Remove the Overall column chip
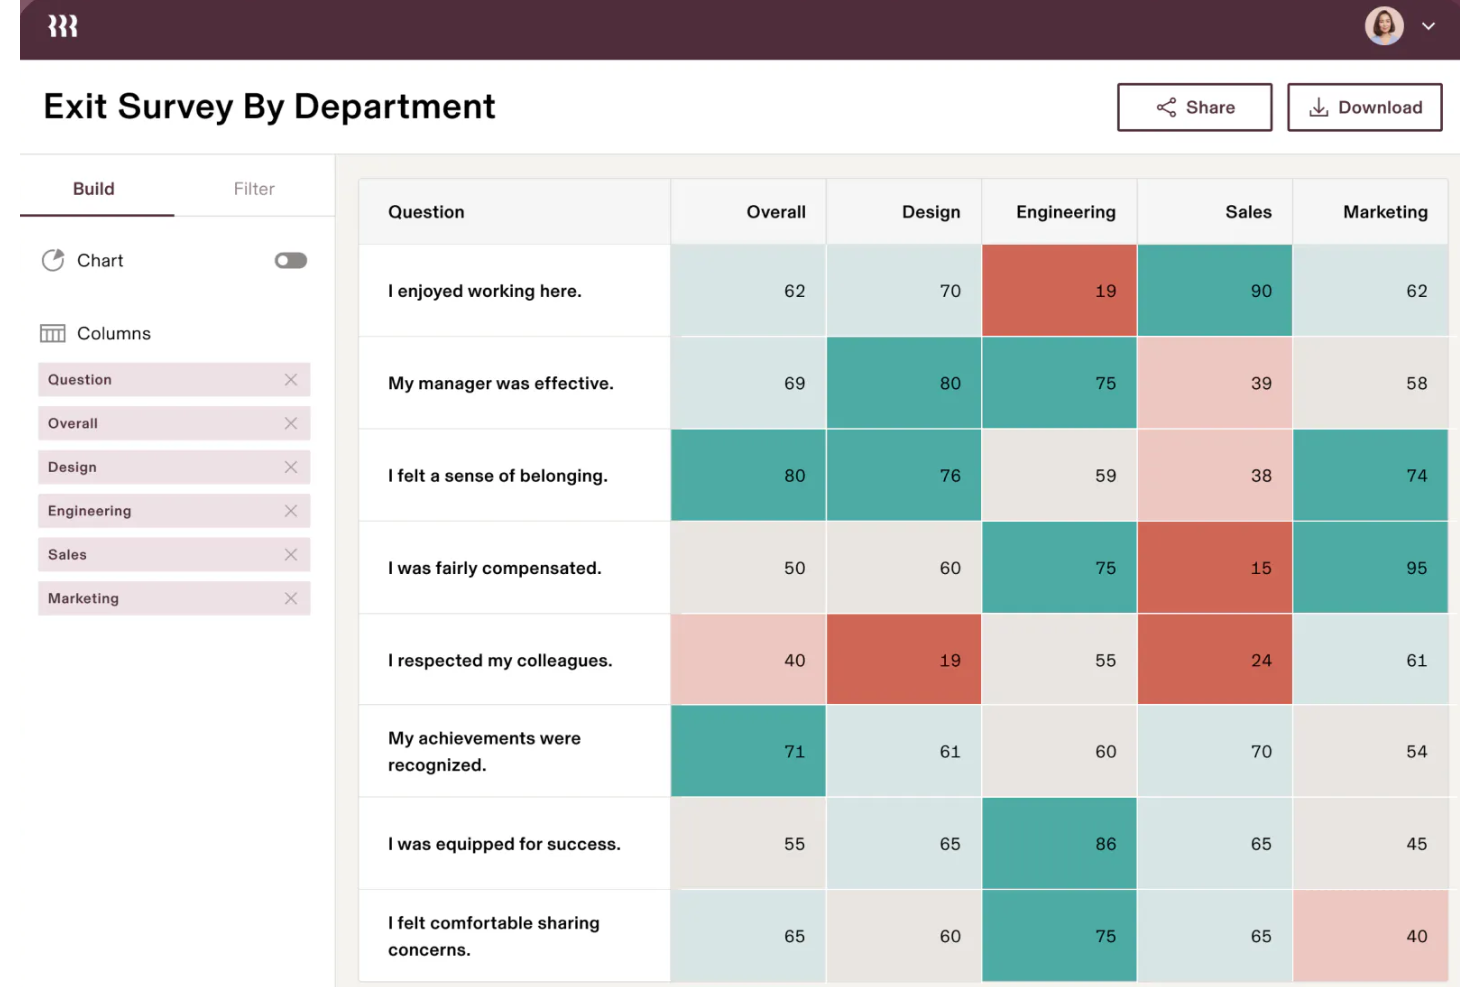The width and height of the screenshot is (1480, 987). tap(291, 424)
